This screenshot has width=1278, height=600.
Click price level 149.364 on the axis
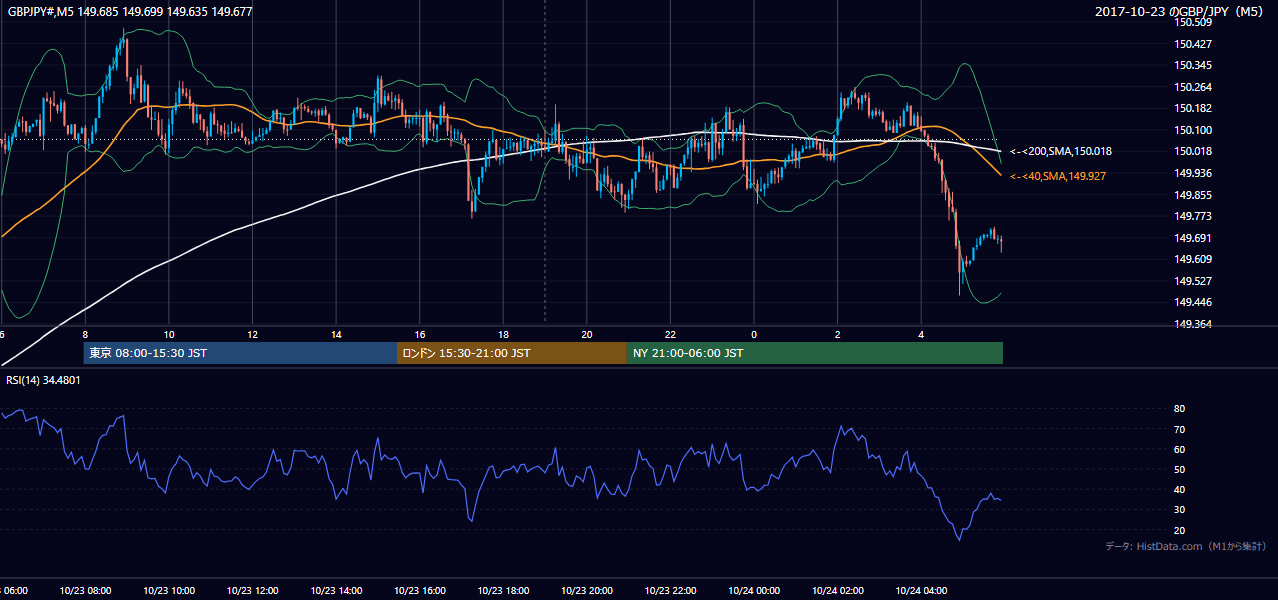1192,324
